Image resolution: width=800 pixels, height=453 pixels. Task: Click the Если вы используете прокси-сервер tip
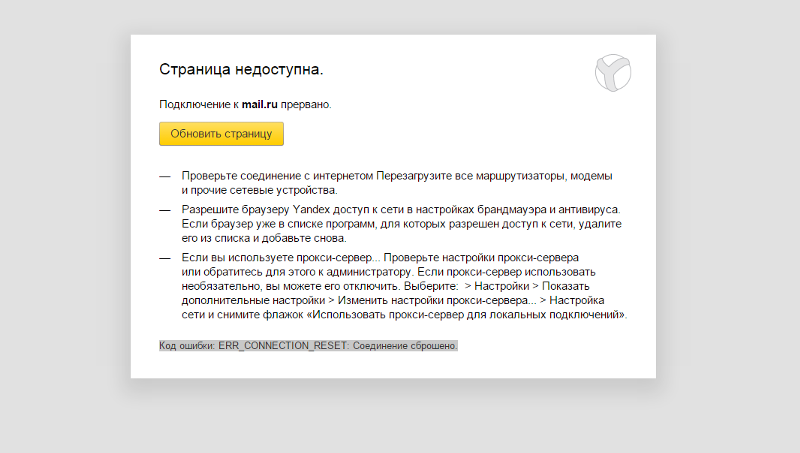click(404, 286)
